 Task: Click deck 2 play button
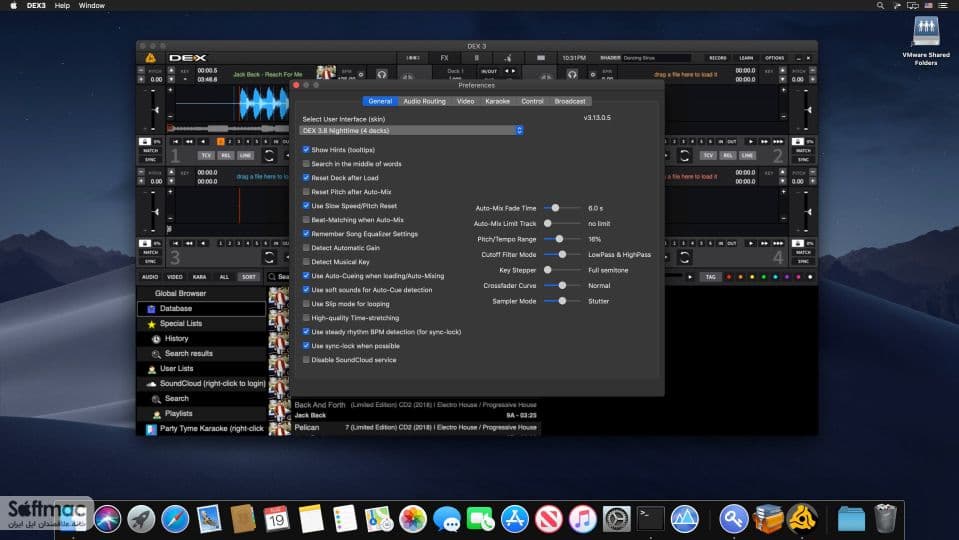coord(751,141)
